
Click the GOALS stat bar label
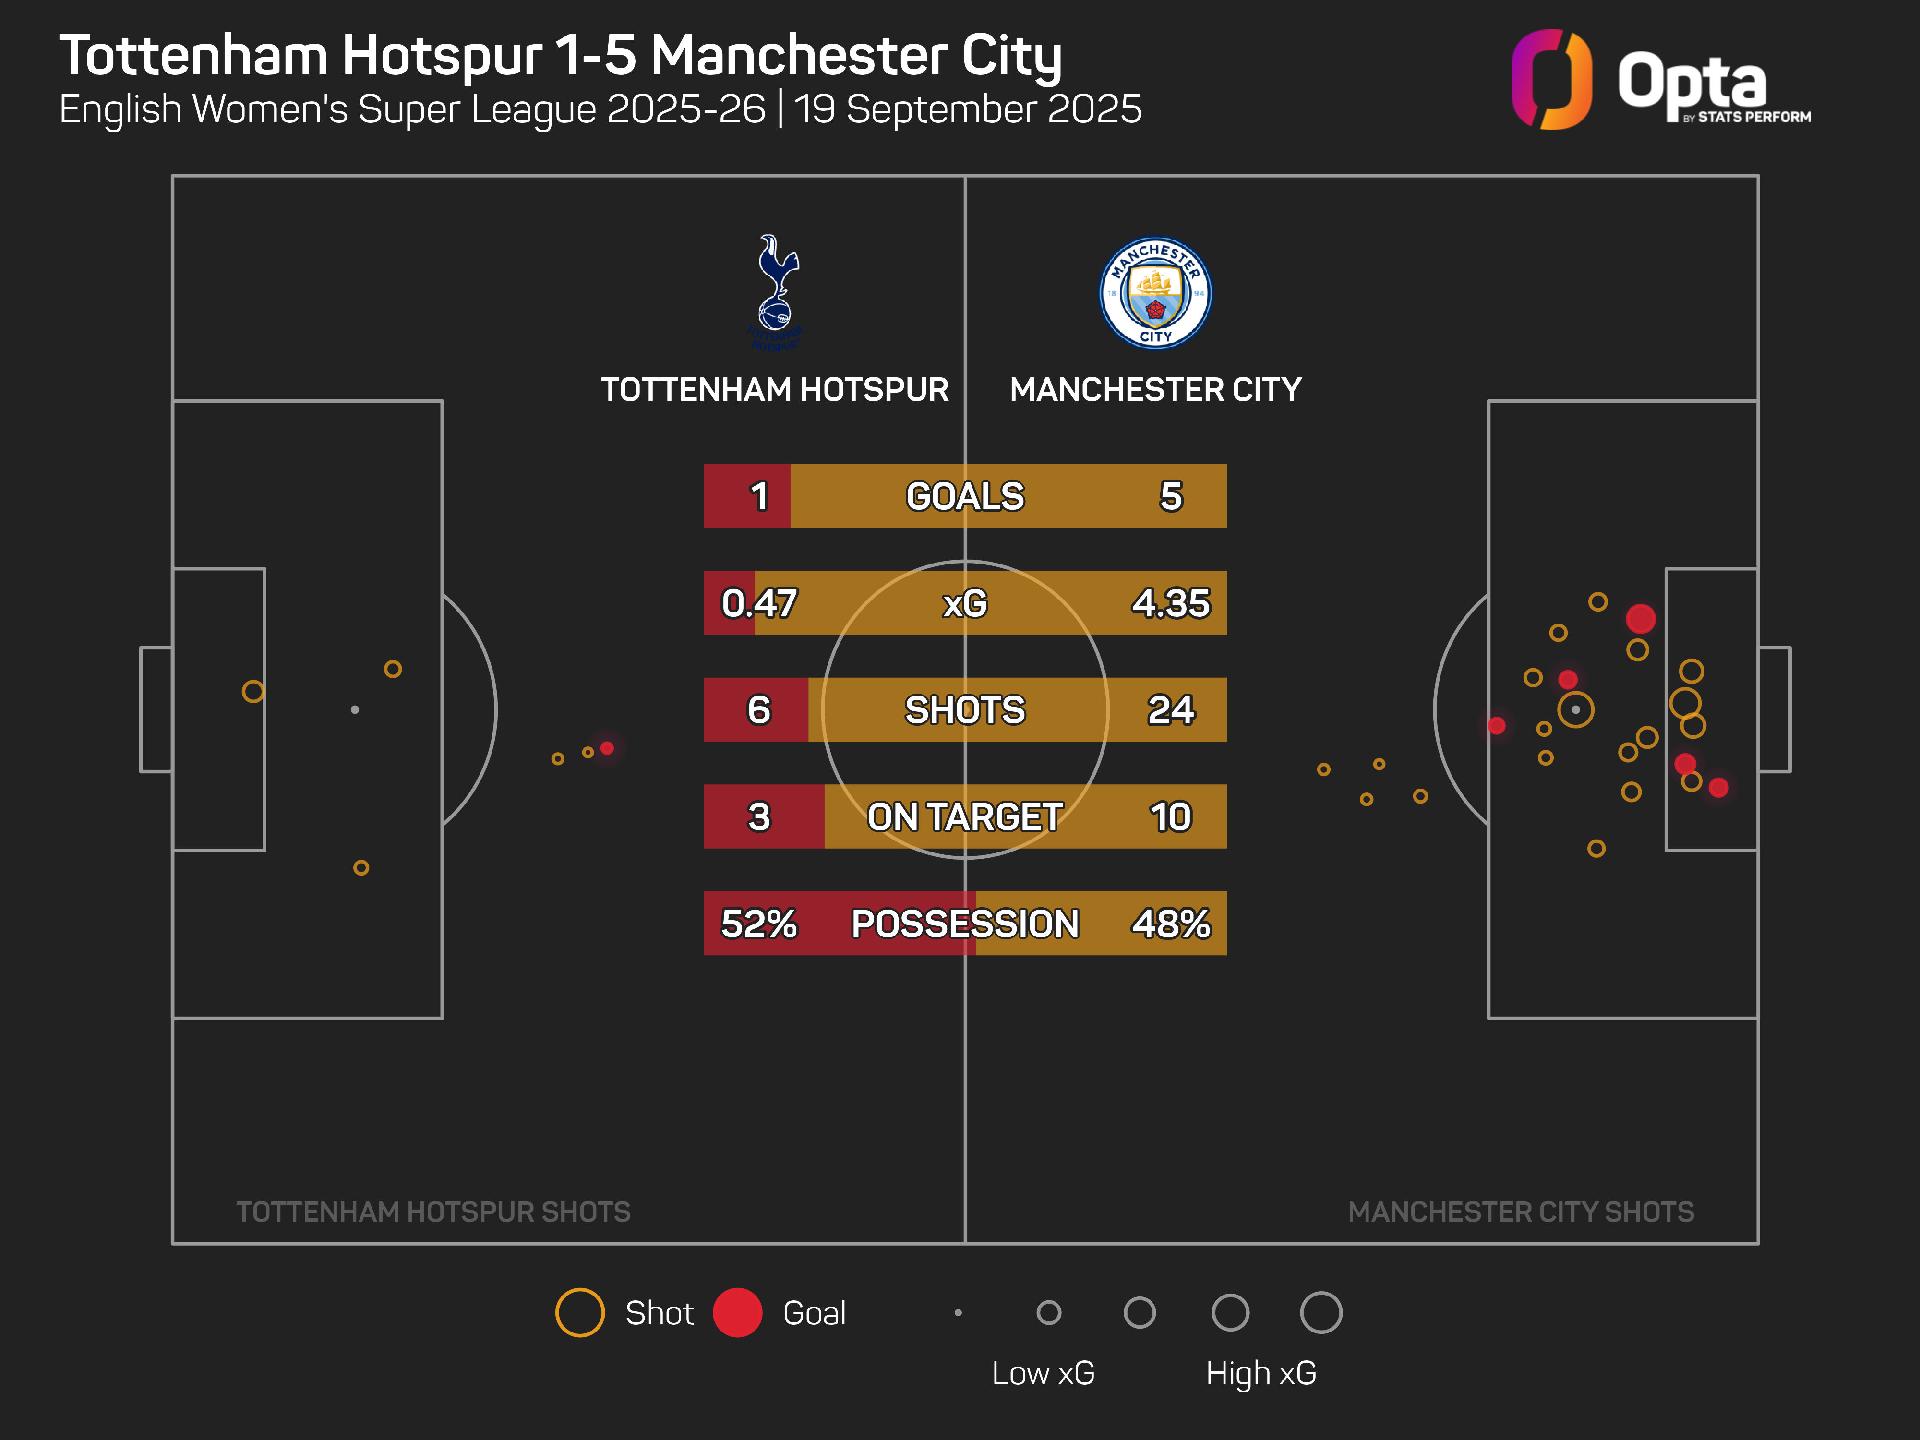pos(965,496)
